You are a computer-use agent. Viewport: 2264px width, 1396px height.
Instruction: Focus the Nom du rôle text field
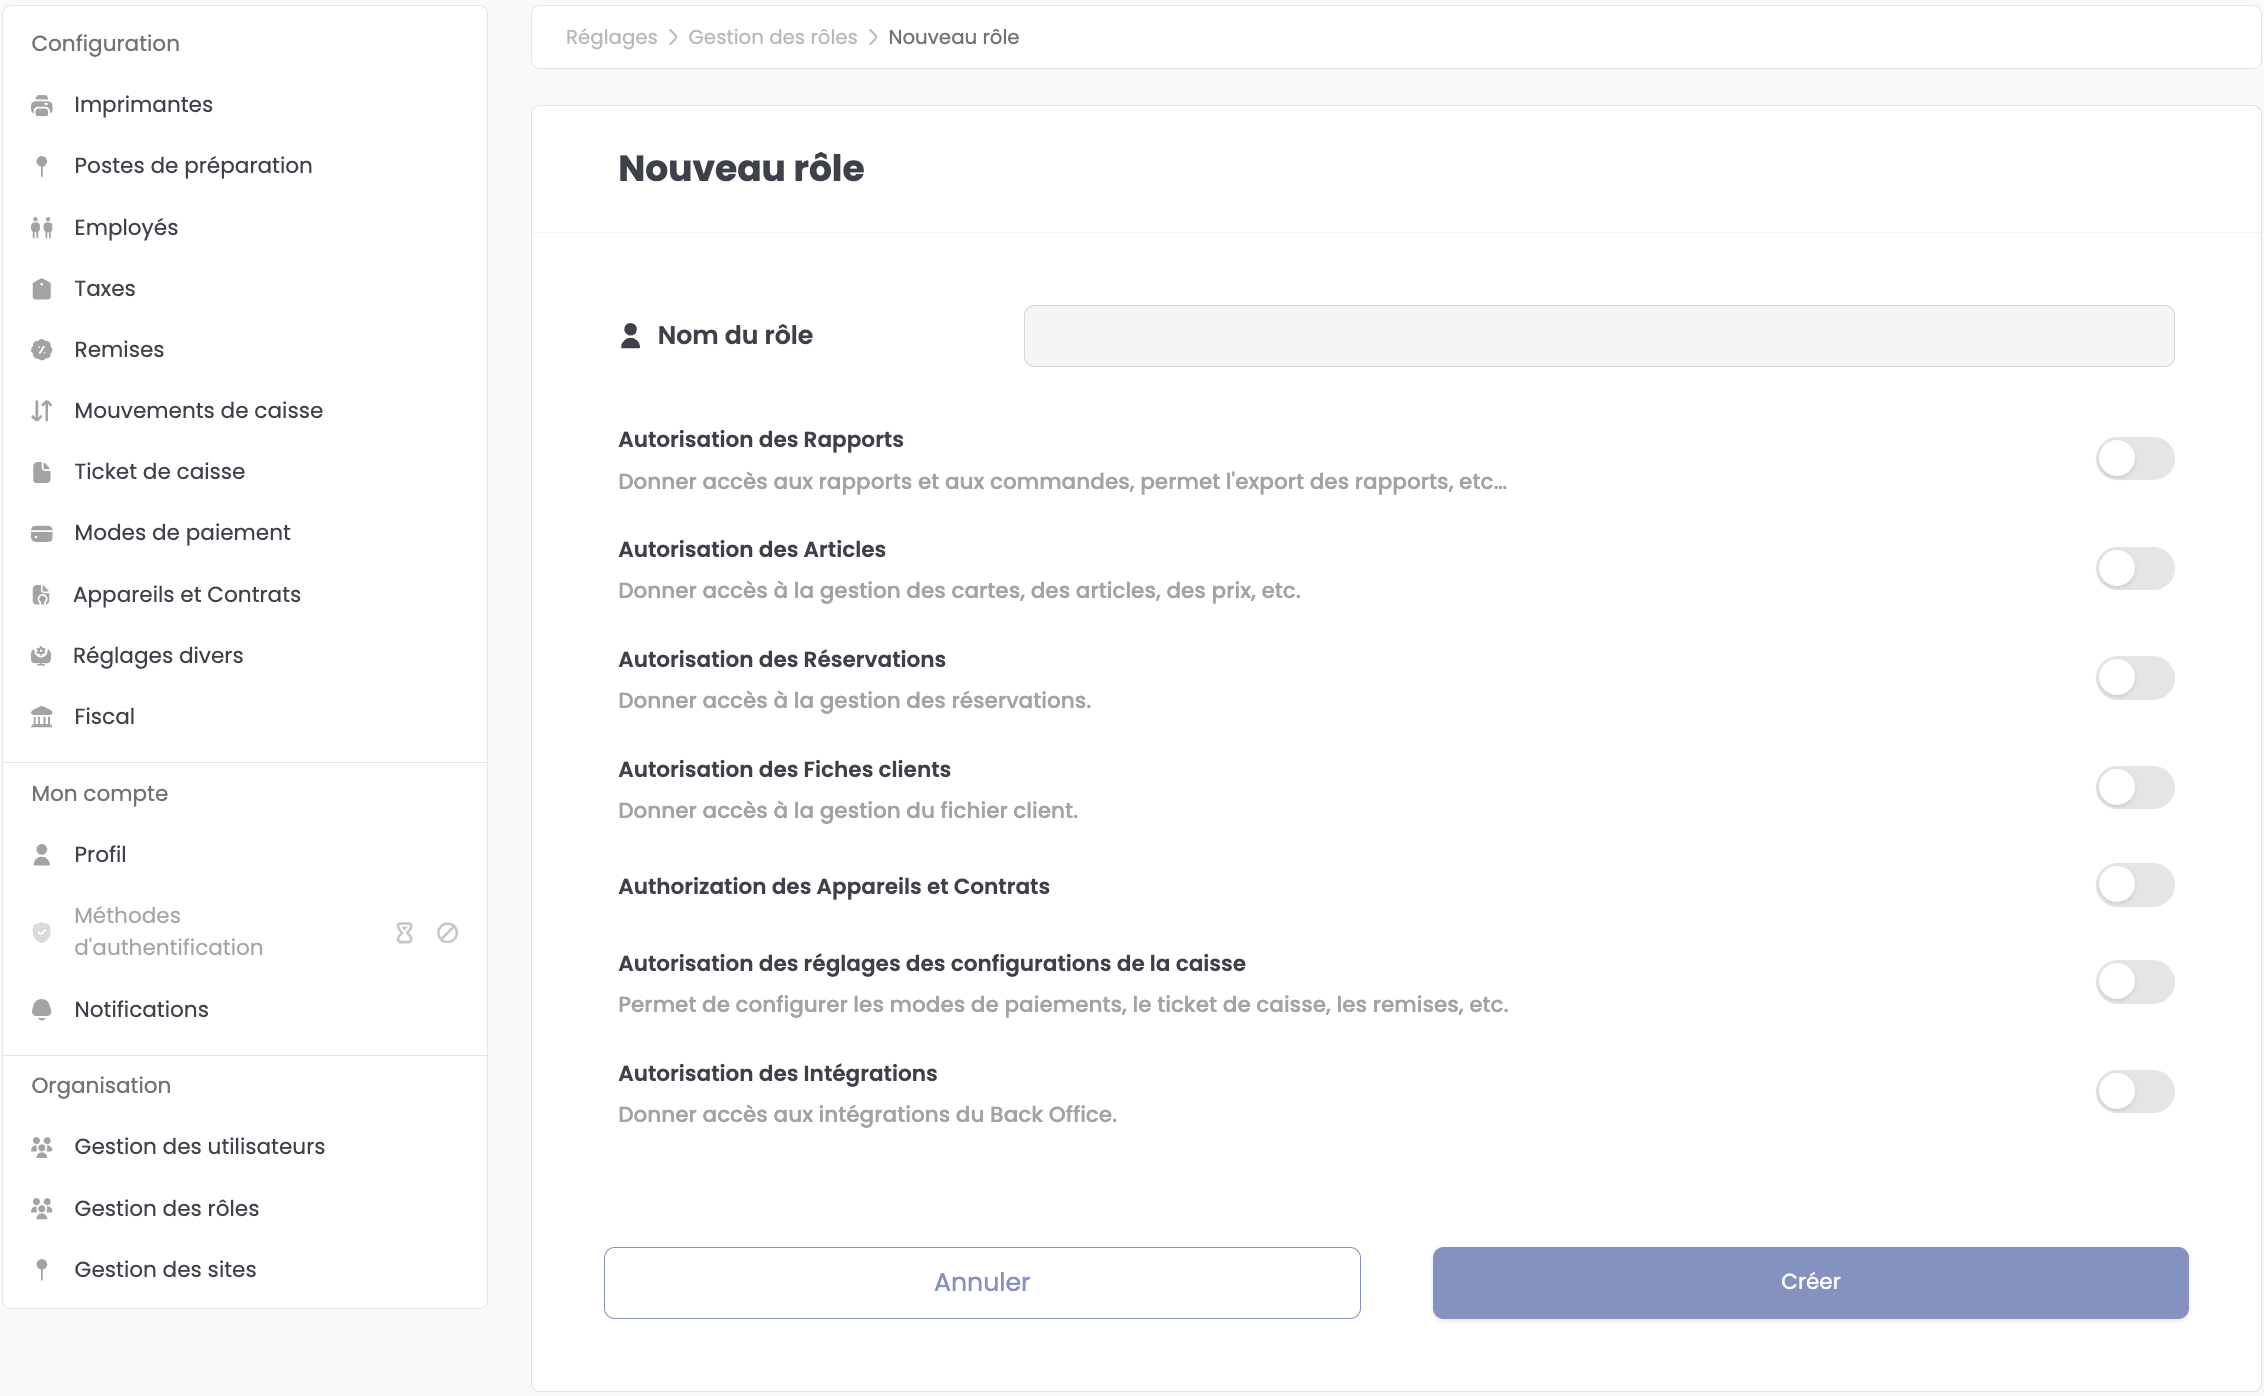(1598, 336)
